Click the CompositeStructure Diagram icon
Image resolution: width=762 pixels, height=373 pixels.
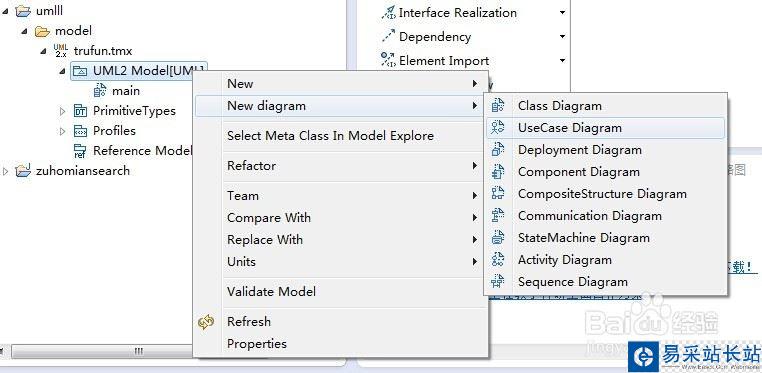(498, 193)
